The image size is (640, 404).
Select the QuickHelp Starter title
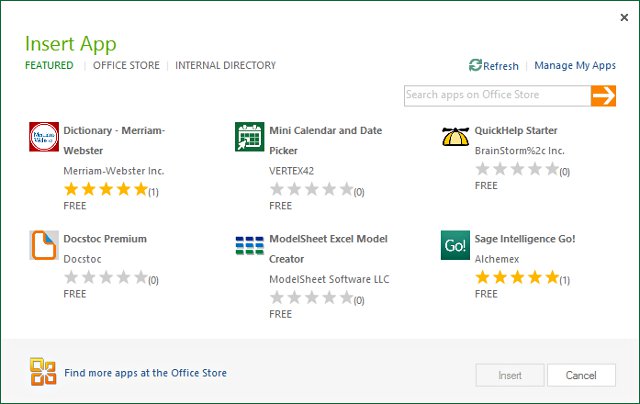tap(516, 131)
